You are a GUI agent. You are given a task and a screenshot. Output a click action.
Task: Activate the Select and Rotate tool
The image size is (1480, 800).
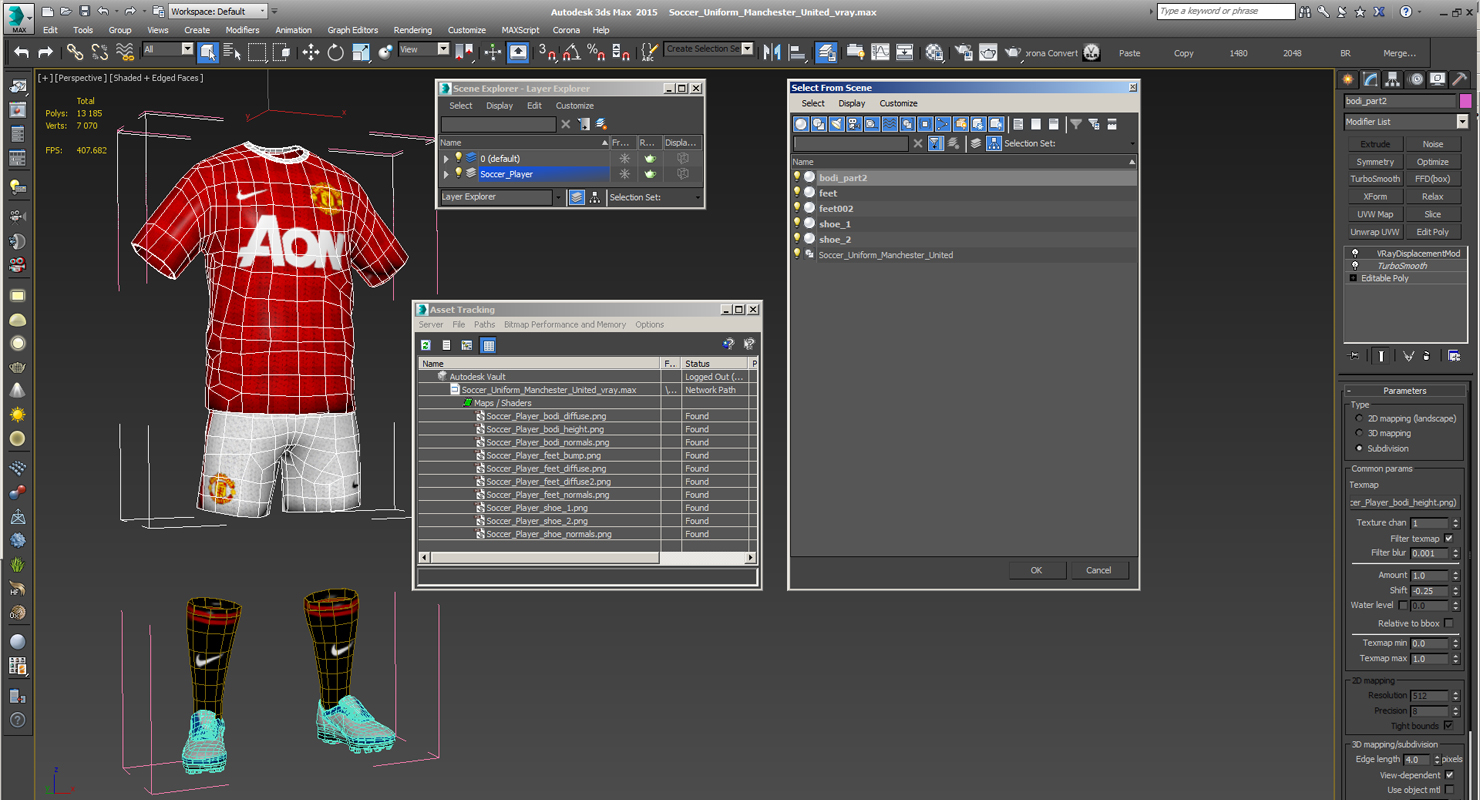(x=335, y=52)
